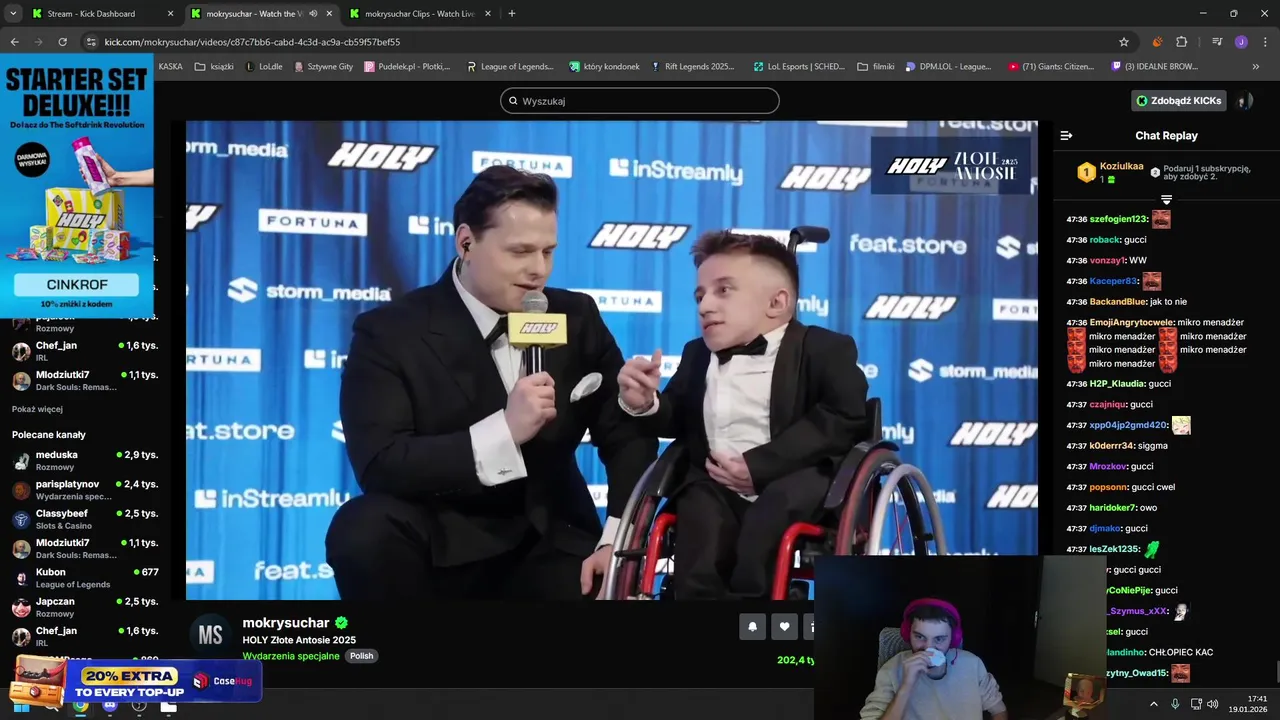The image size is (1280, 720).
Task: Expand the tab search dropdown arrow
Action: [13, 14]
